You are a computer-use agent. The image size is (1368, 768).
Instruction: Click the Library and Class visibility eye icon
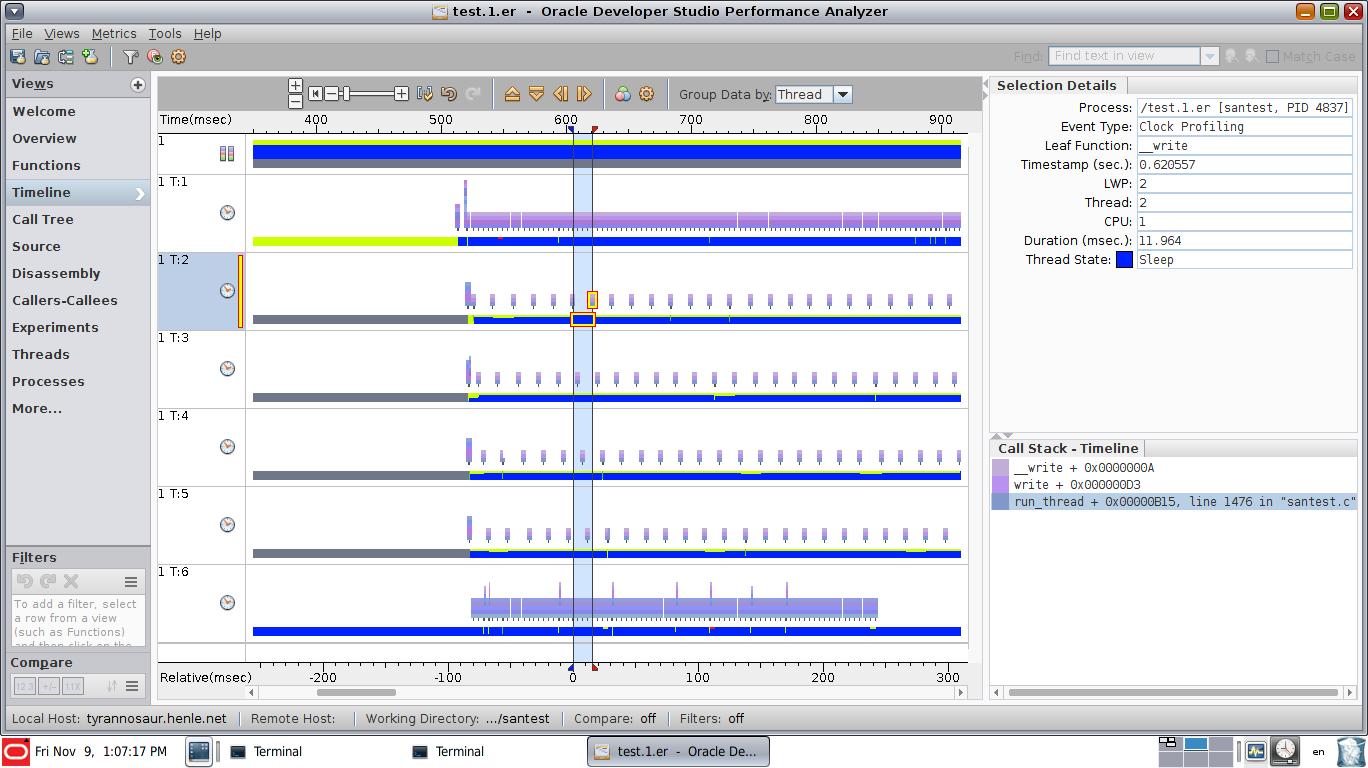click(x=154, y=57)
